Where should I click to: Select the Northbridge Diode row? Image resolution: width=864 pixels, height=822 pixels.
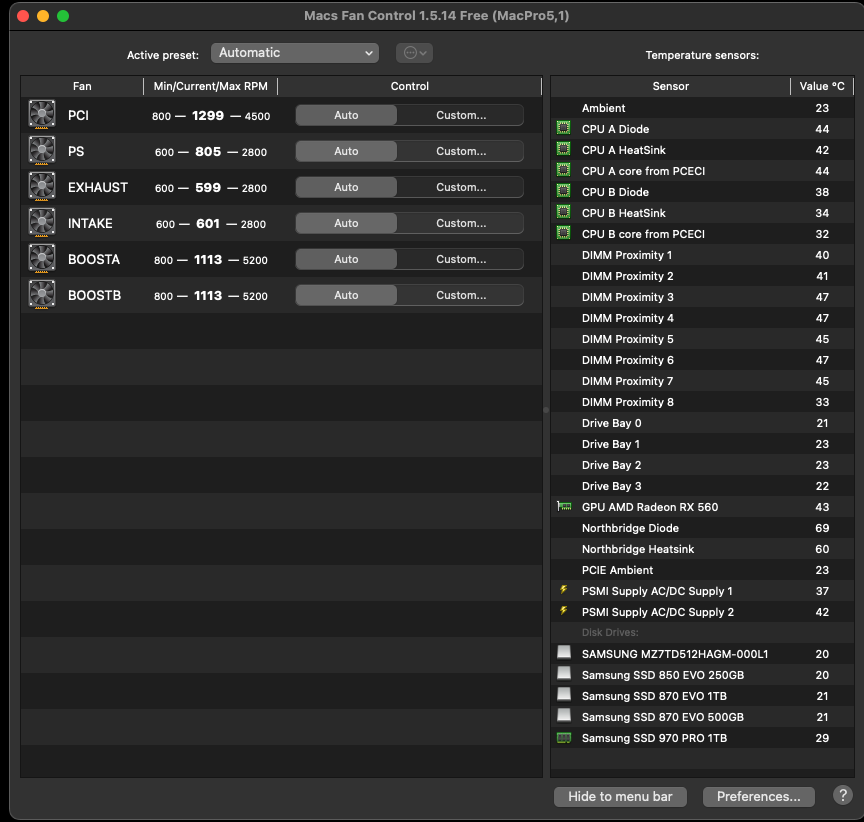pos(702,528)
